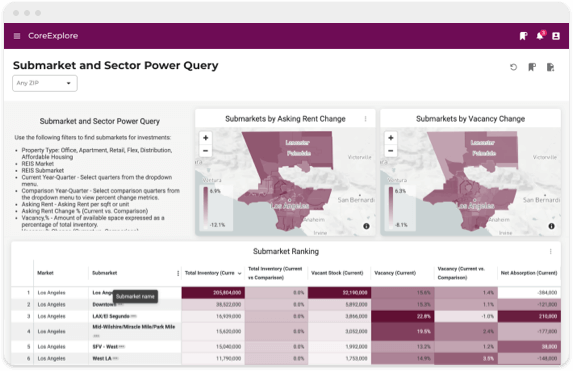573x371 pixels.
Task: Click Los Angeles label on Vacancy Change map
Action: click(475, 206)
